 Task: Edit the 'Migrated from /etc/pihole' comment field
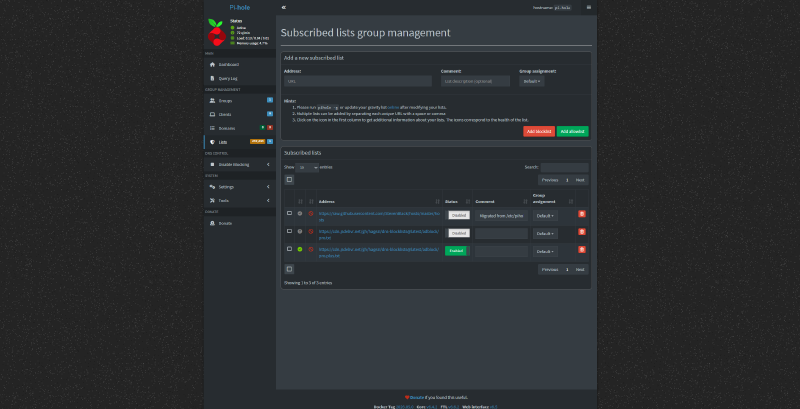(502, 216)
